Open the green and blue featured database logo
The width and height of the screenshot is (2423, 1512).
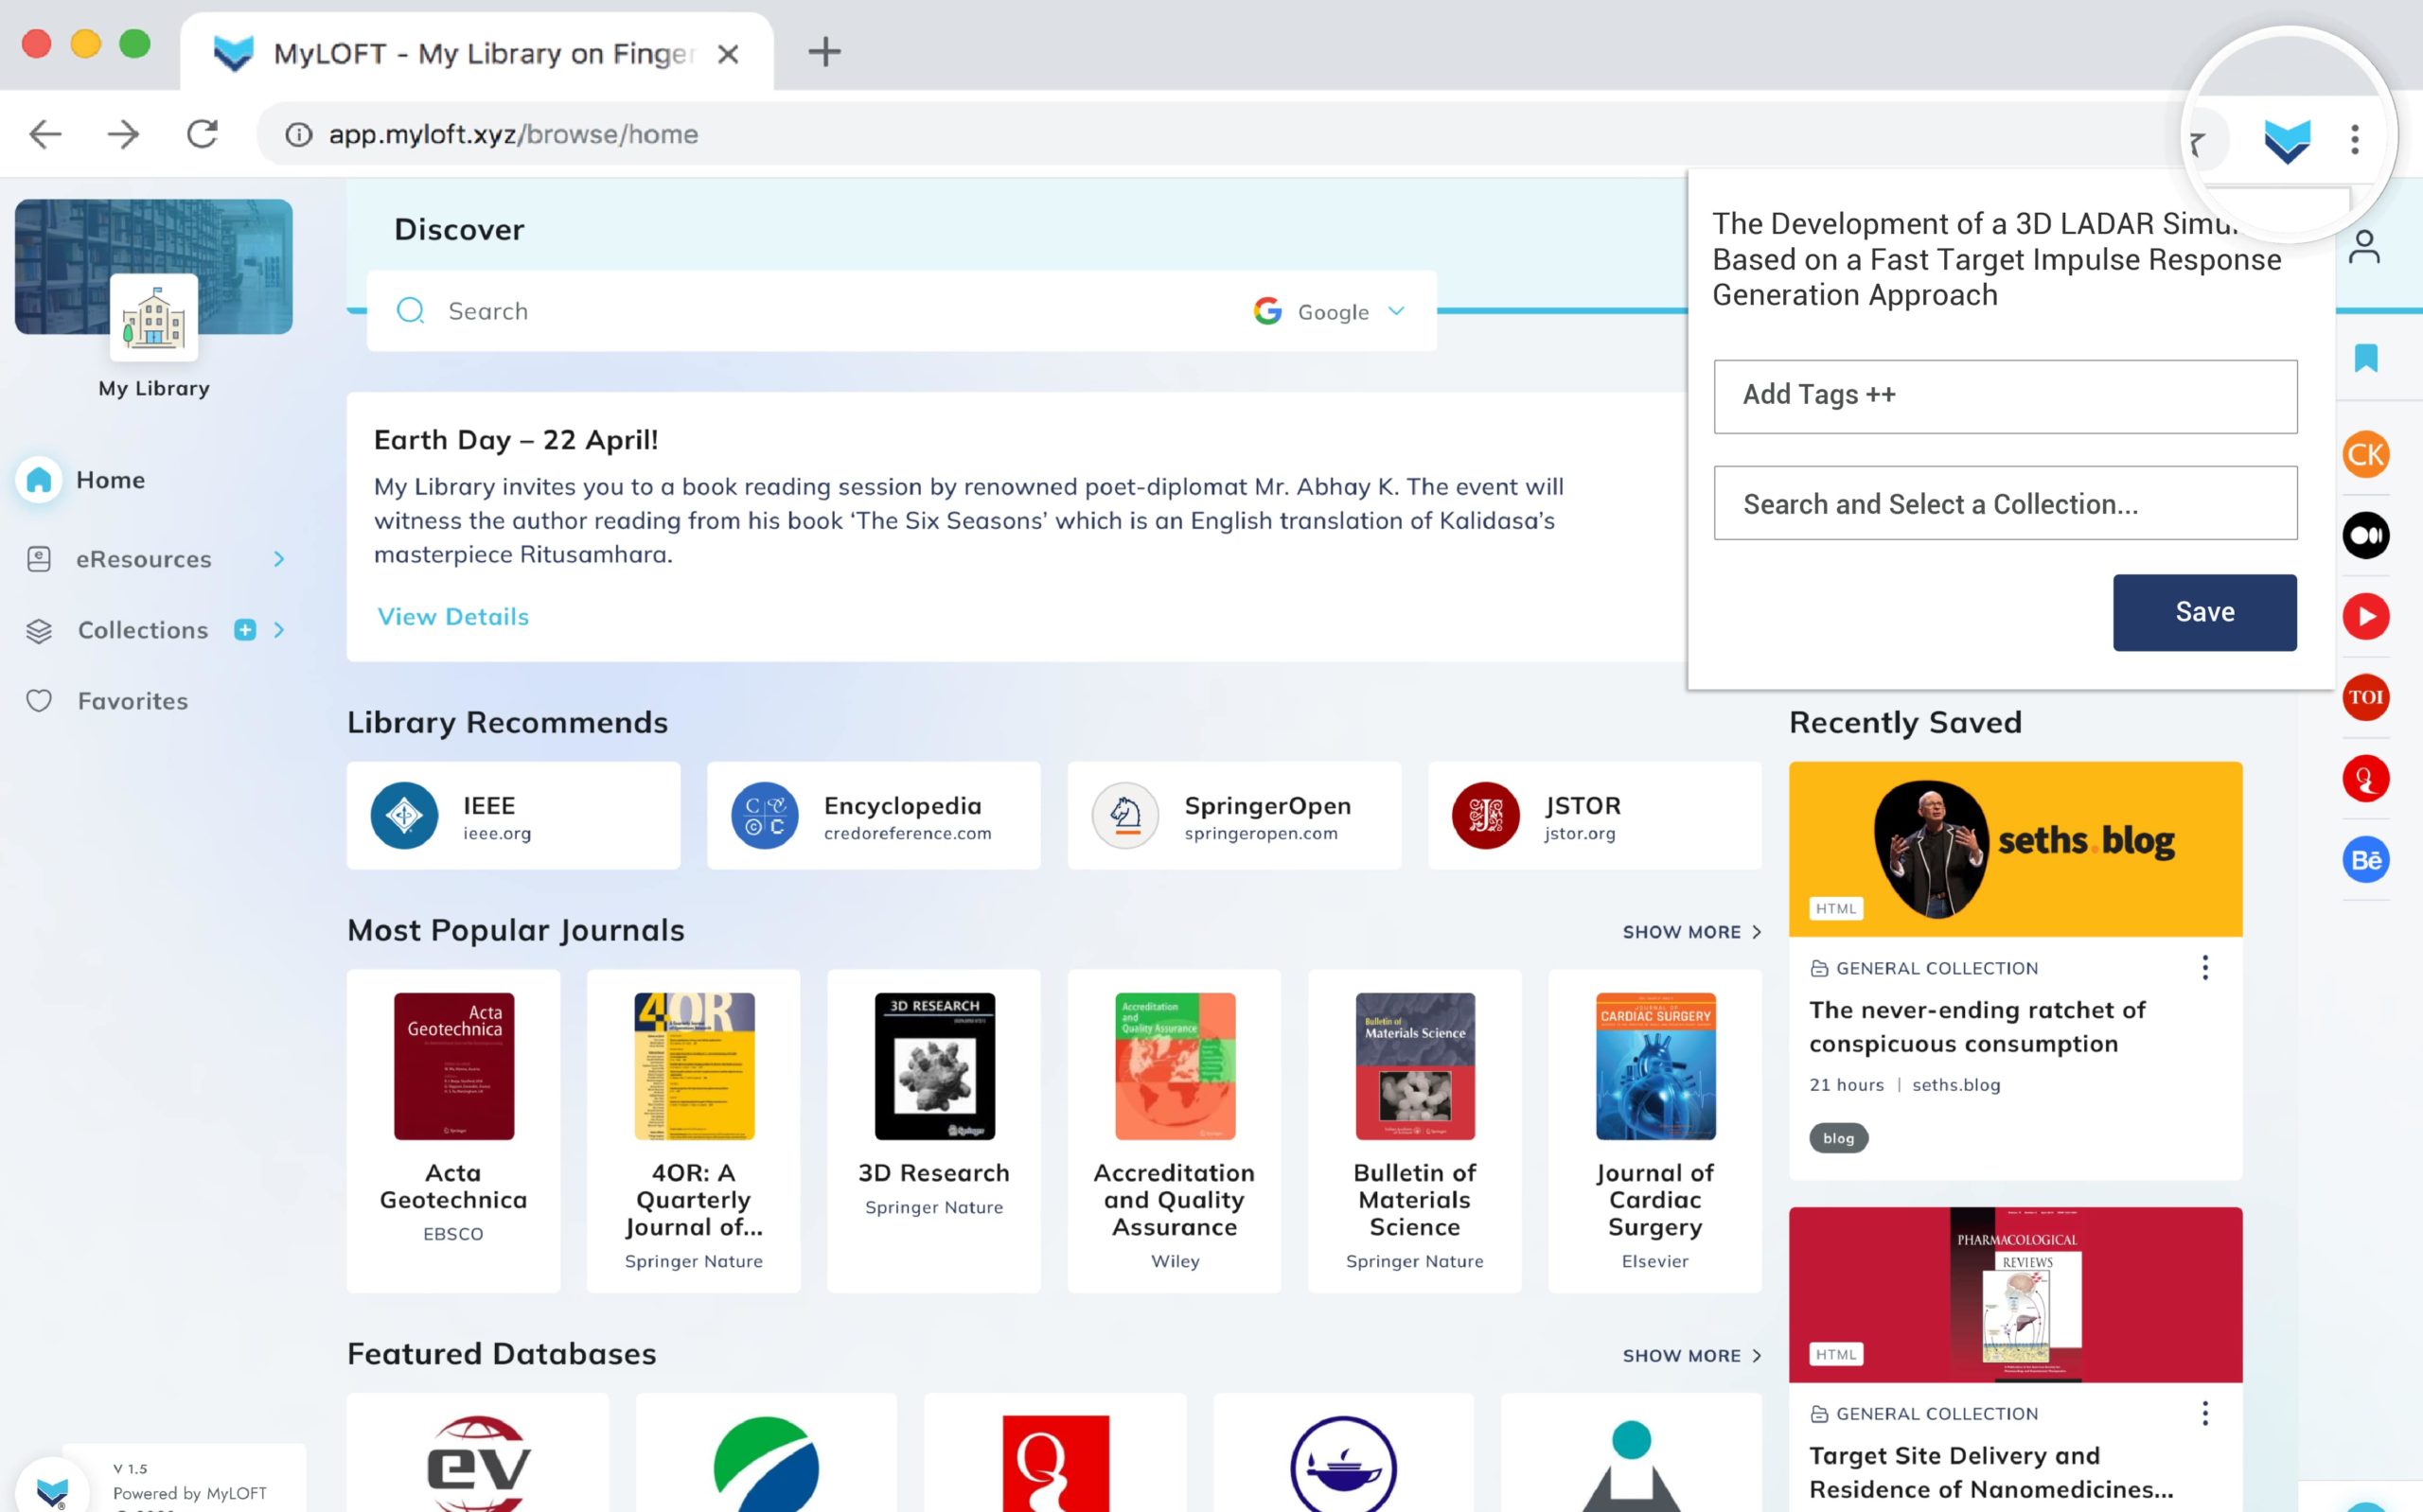click(766, 1463)
